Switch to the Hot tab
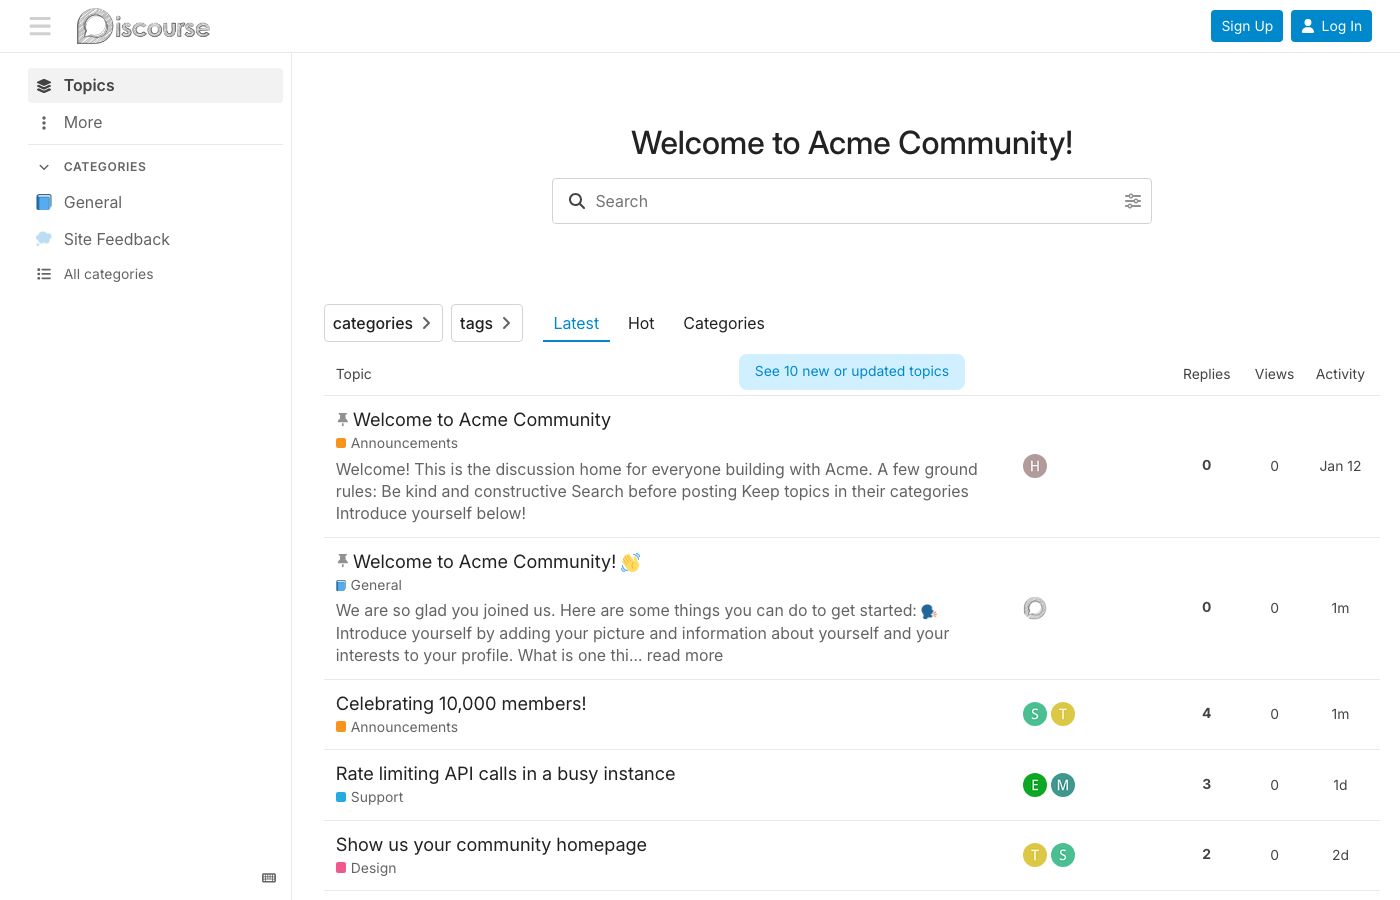 tap(641, 323)
